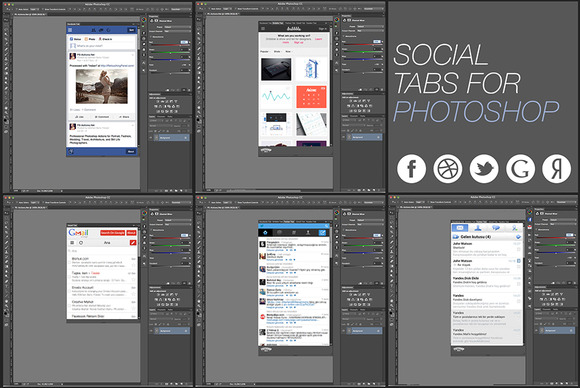Open Preset dropdown beside the Facebook panel
Screen dimensions: 580x388
[x=177, y=27]
